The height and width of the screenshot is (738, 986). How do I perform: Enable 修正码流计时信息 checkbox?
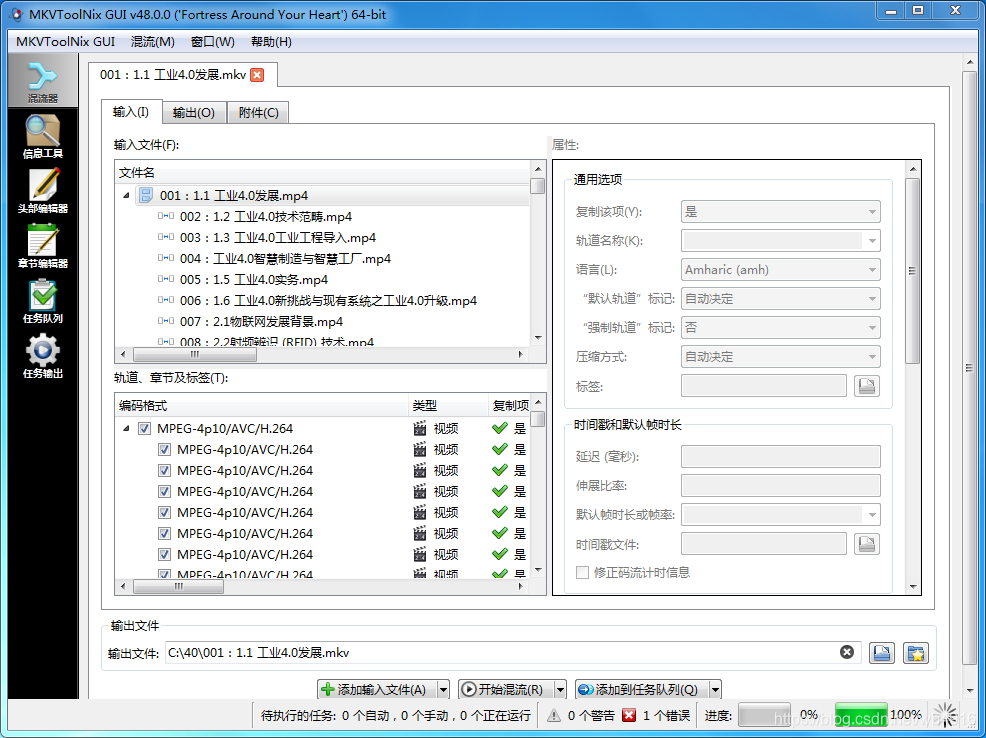(582, 573)
